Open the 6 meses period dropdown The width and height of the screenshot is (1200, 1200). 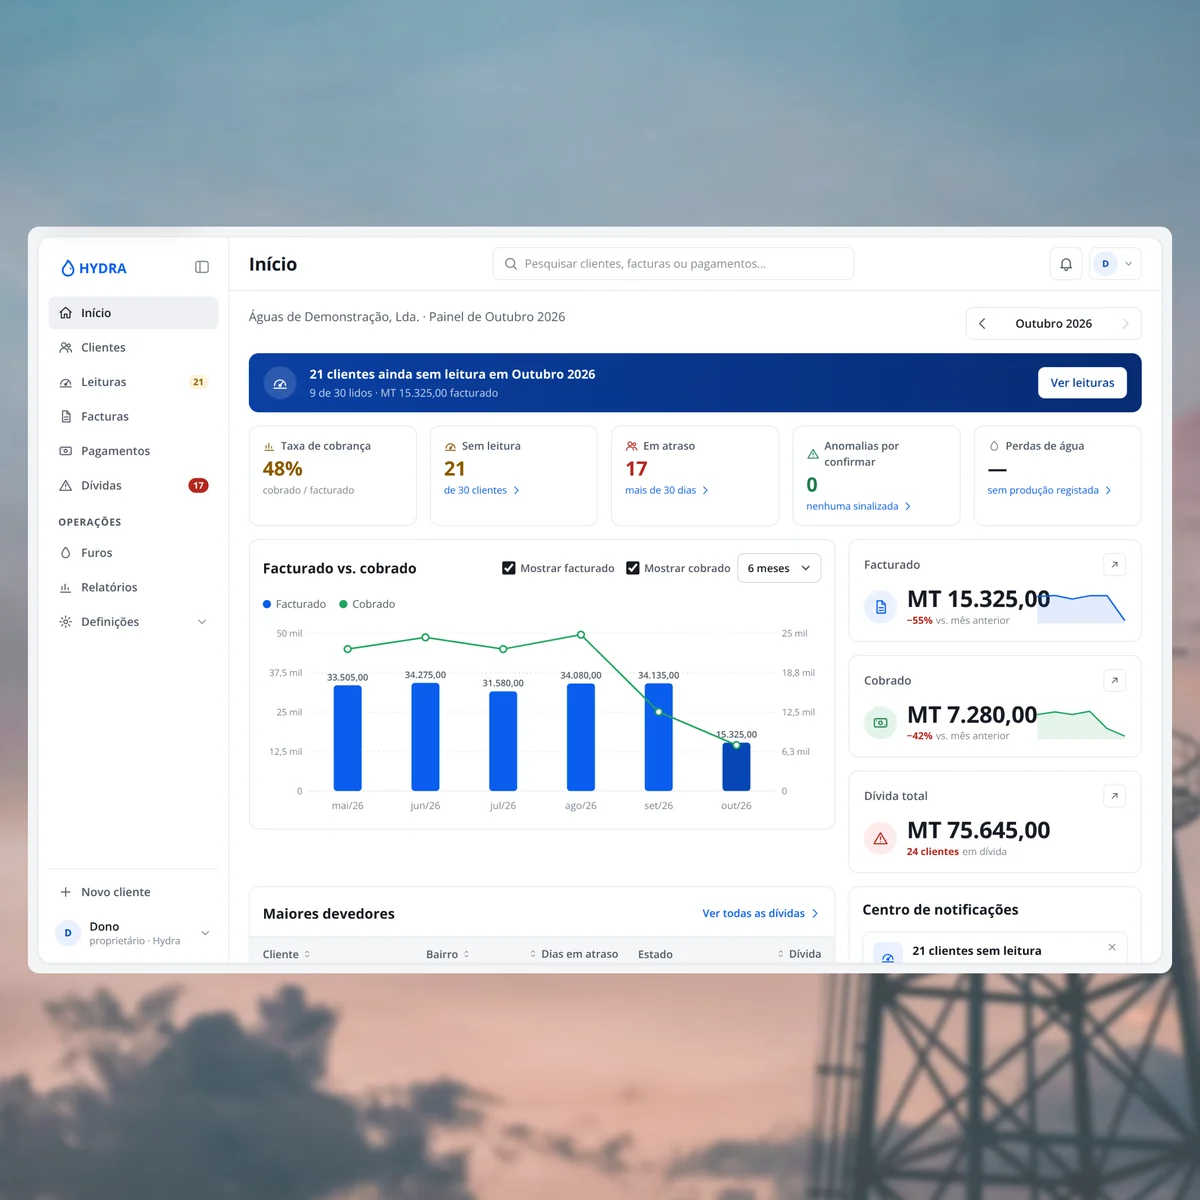coord(779,568)
